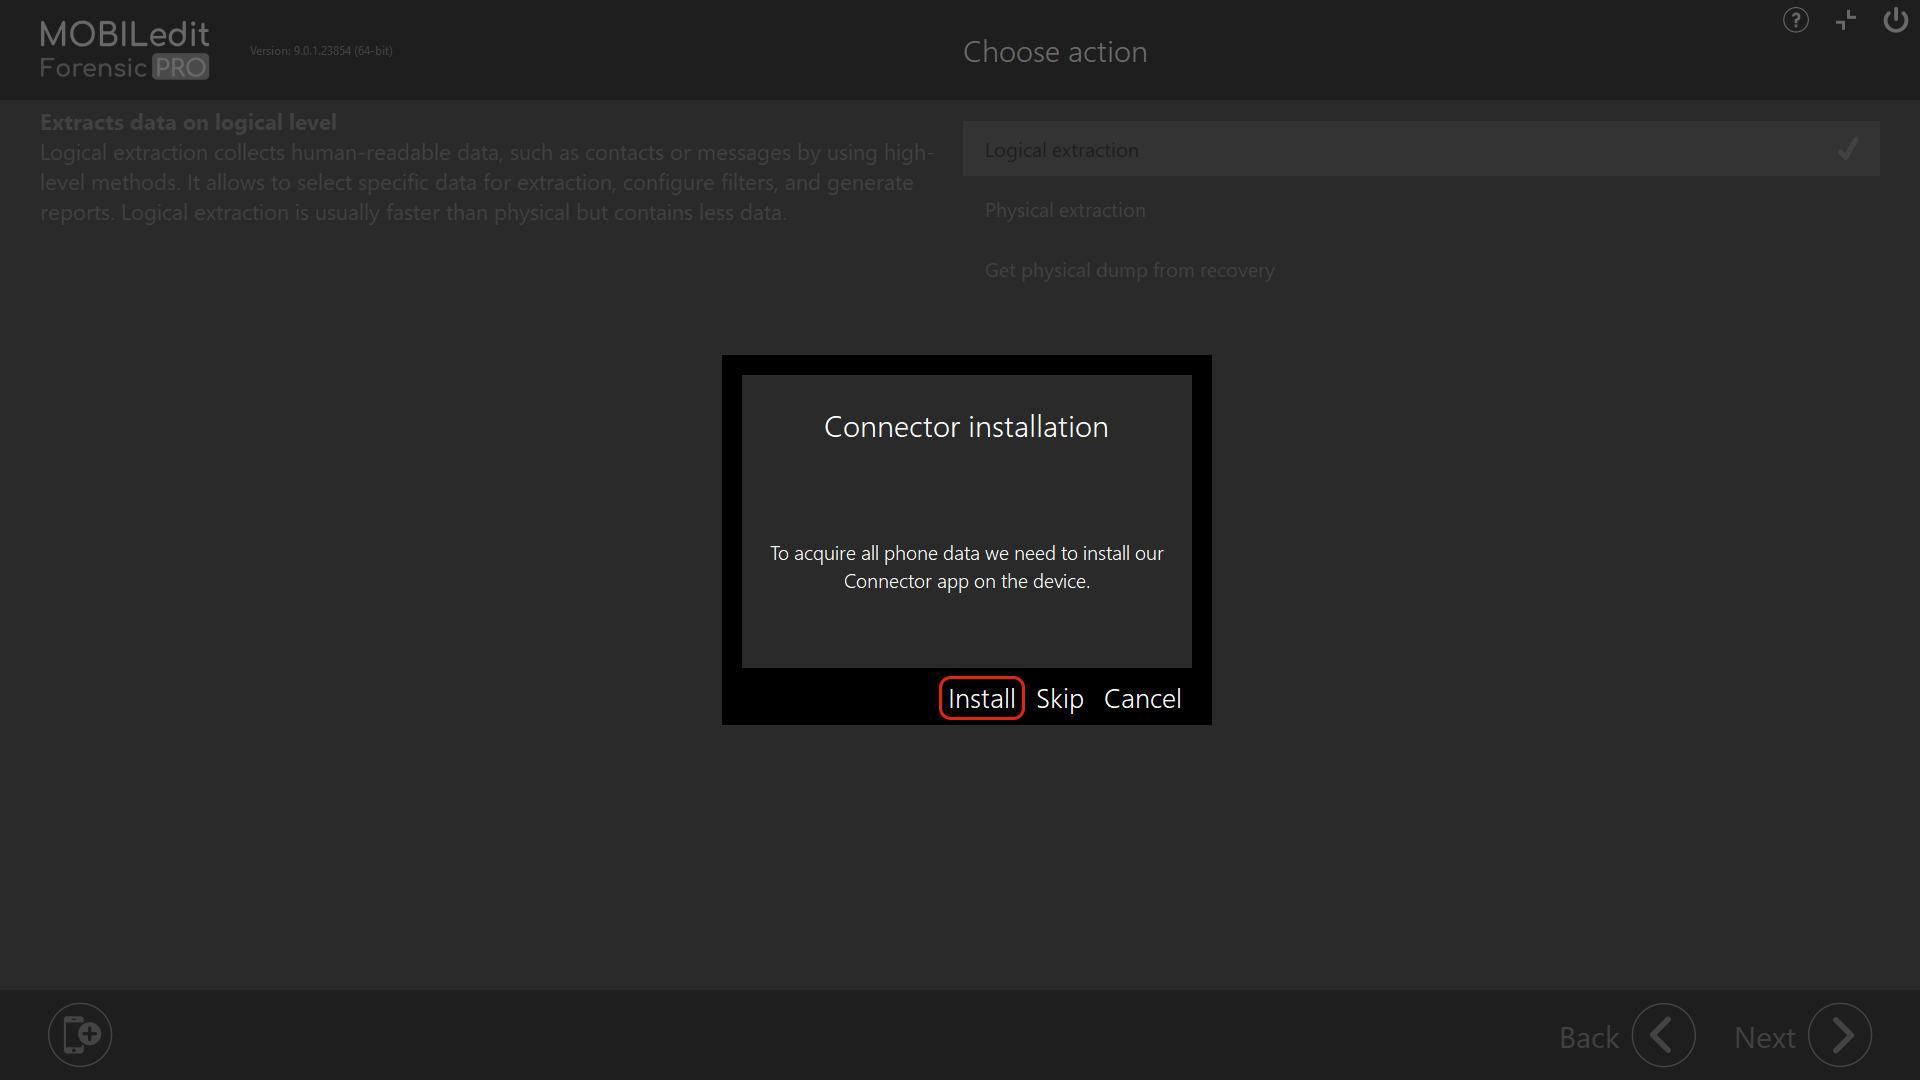Screen dimensions: 1920x1080
Task: Click the Back text label
Action: click(1588, 1038)
